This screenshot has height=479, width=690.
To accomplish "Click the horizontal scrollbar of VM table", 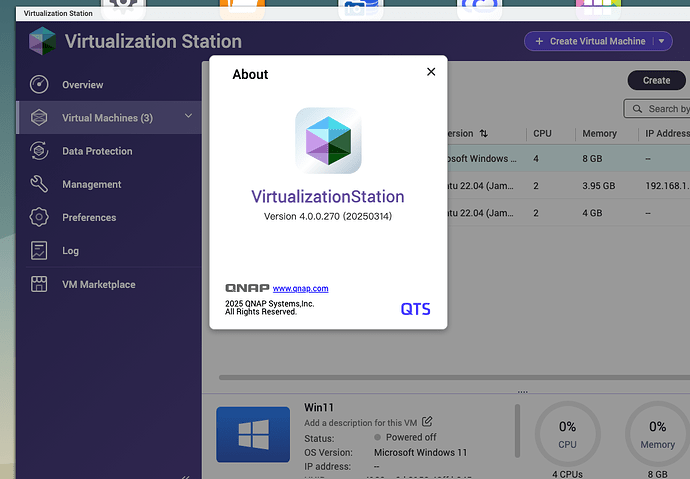I will (x=454, y=377).
